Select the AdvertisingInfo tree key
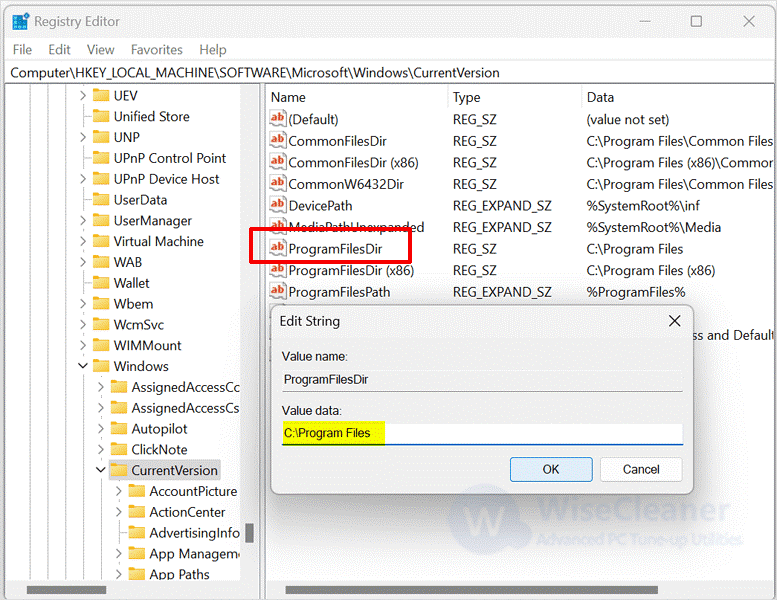This screenshot has height=600, width=777. pyautogui.click(x=194, y=533)
